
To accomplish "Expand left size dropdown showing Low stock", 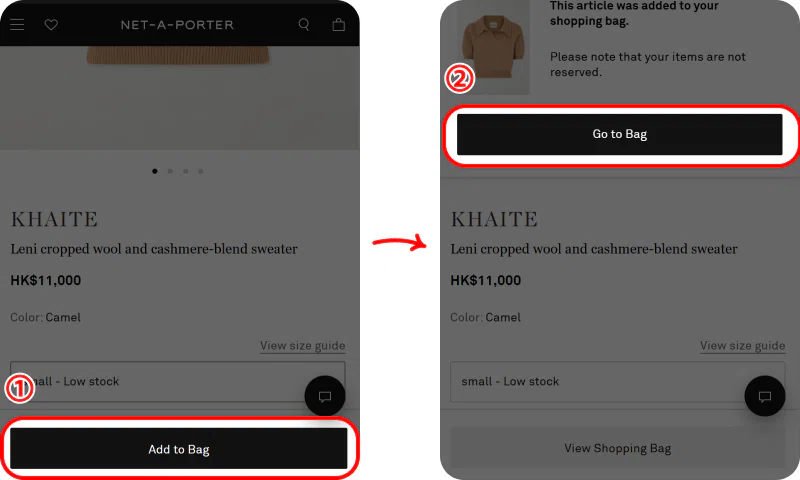I will (x=178, y=382).
